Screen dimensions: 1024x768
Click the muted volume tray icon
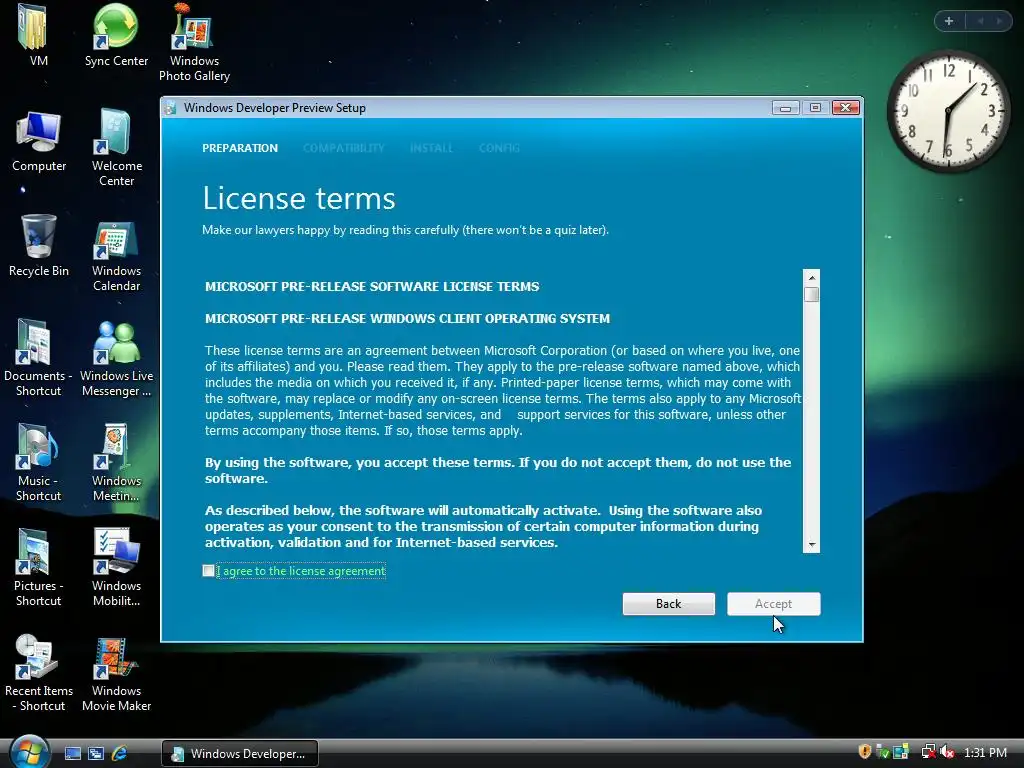pyautogui.click(x=948, y=752)
